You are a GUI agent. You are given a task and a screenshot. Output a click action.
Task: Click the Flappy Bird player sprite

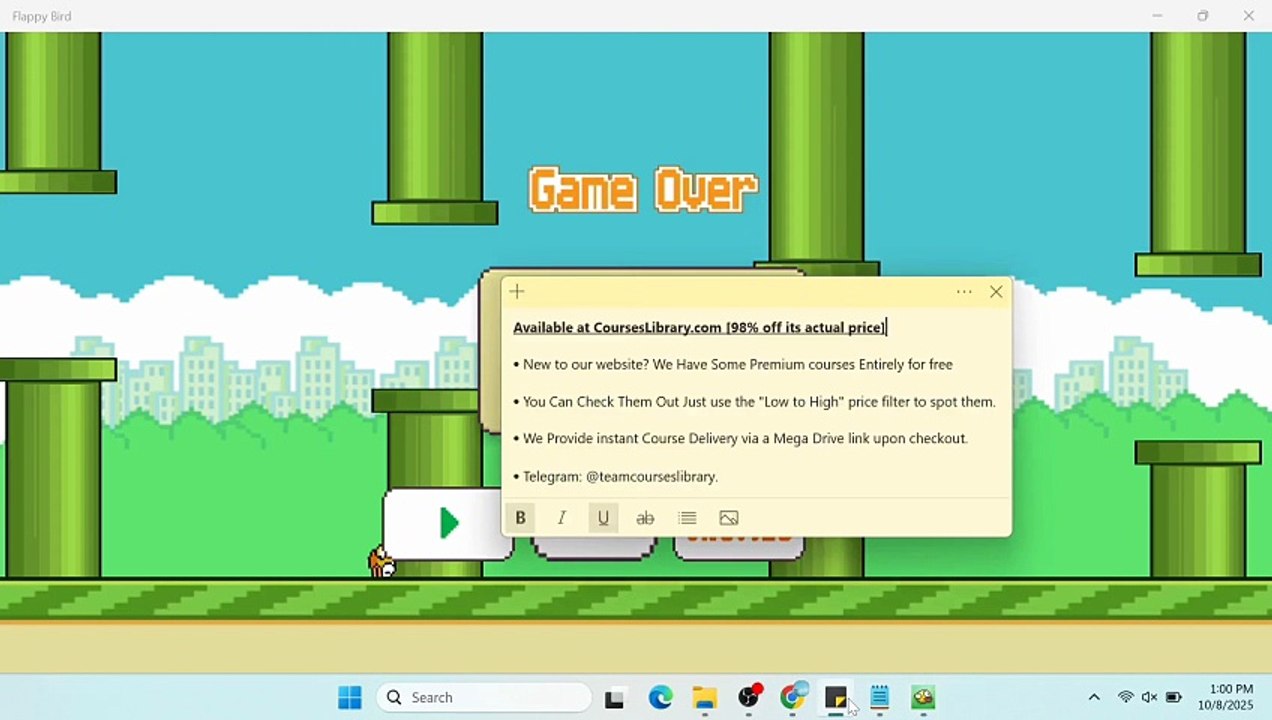(382, 563)
